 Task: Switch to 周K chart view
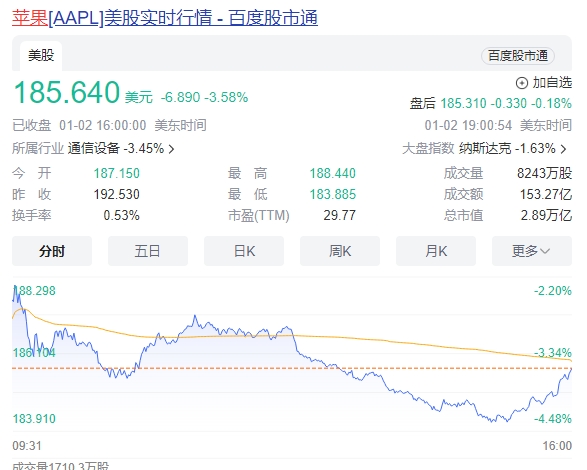tap(340, 251)
